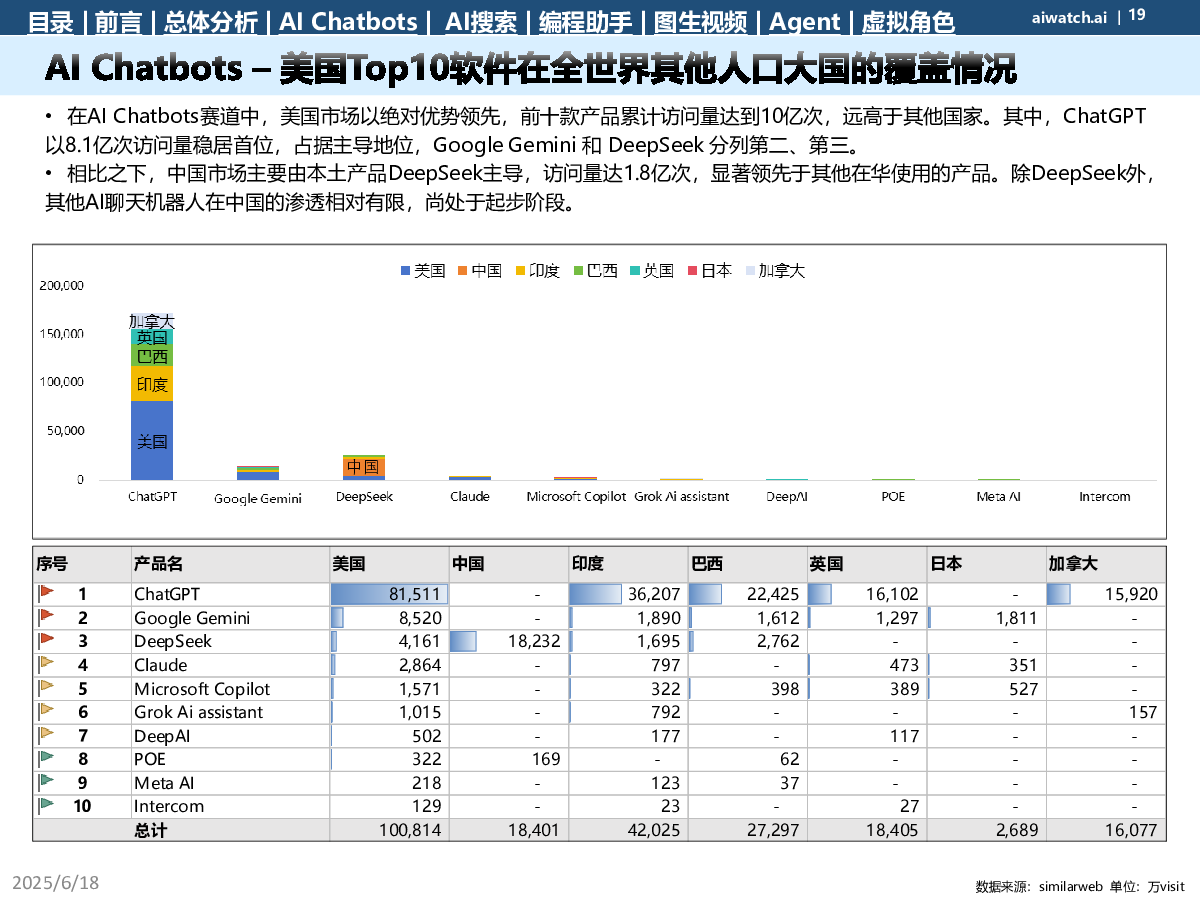
Task: Open the 图生视频 section
Action: click(x=701, y=21)
